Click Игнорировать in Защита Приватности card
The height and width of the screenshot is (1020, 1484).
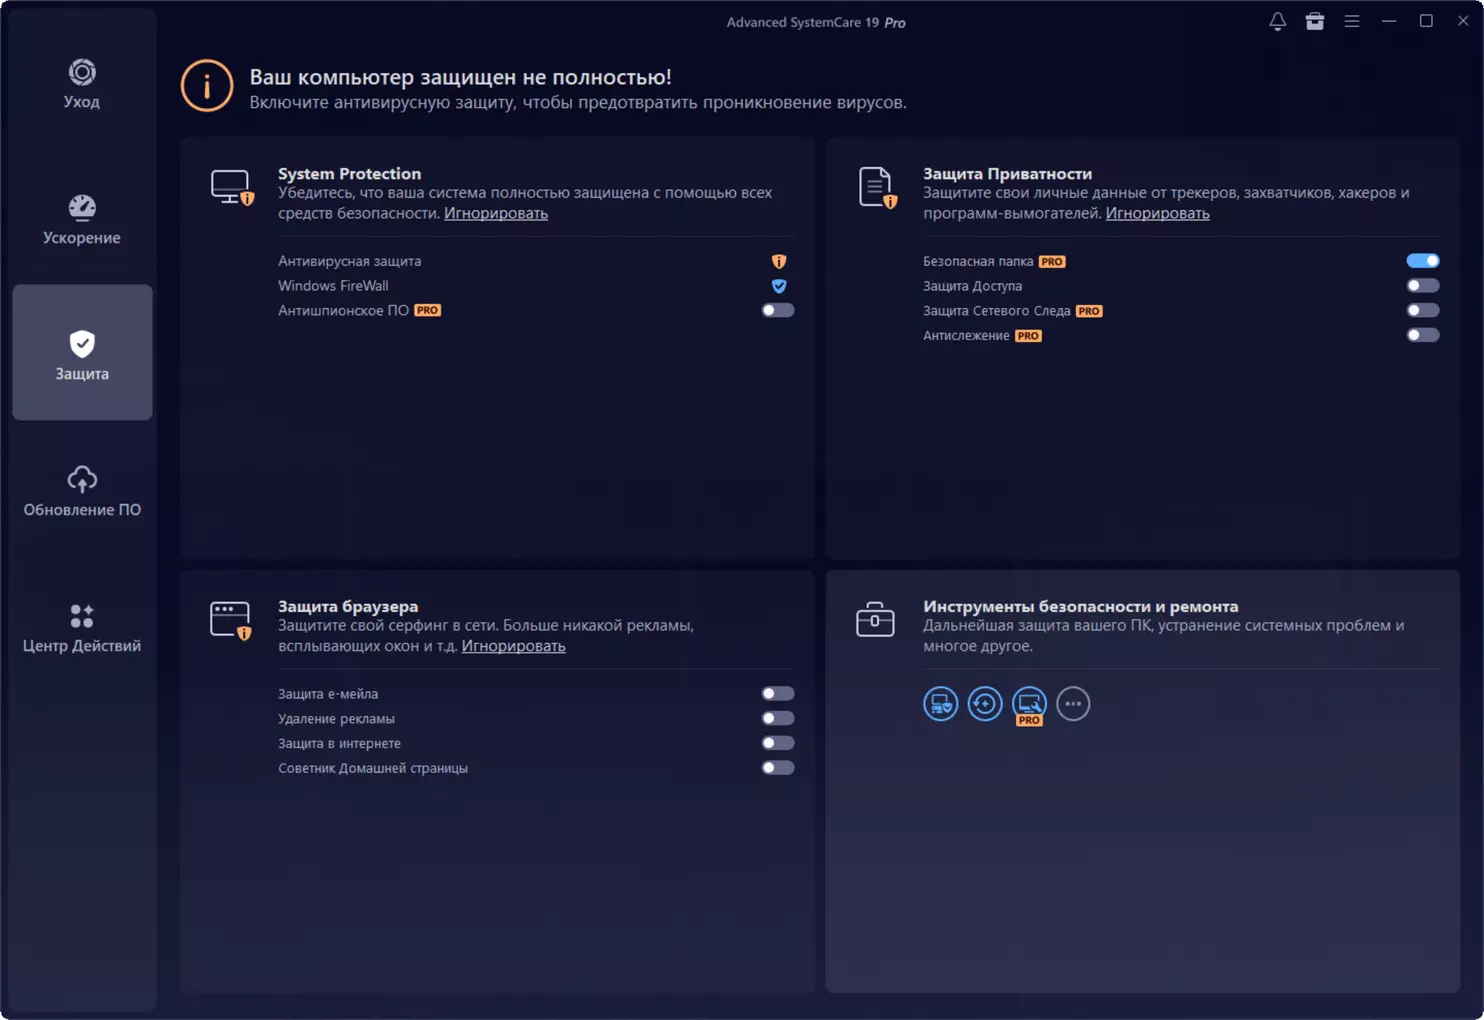point(1157,213)
